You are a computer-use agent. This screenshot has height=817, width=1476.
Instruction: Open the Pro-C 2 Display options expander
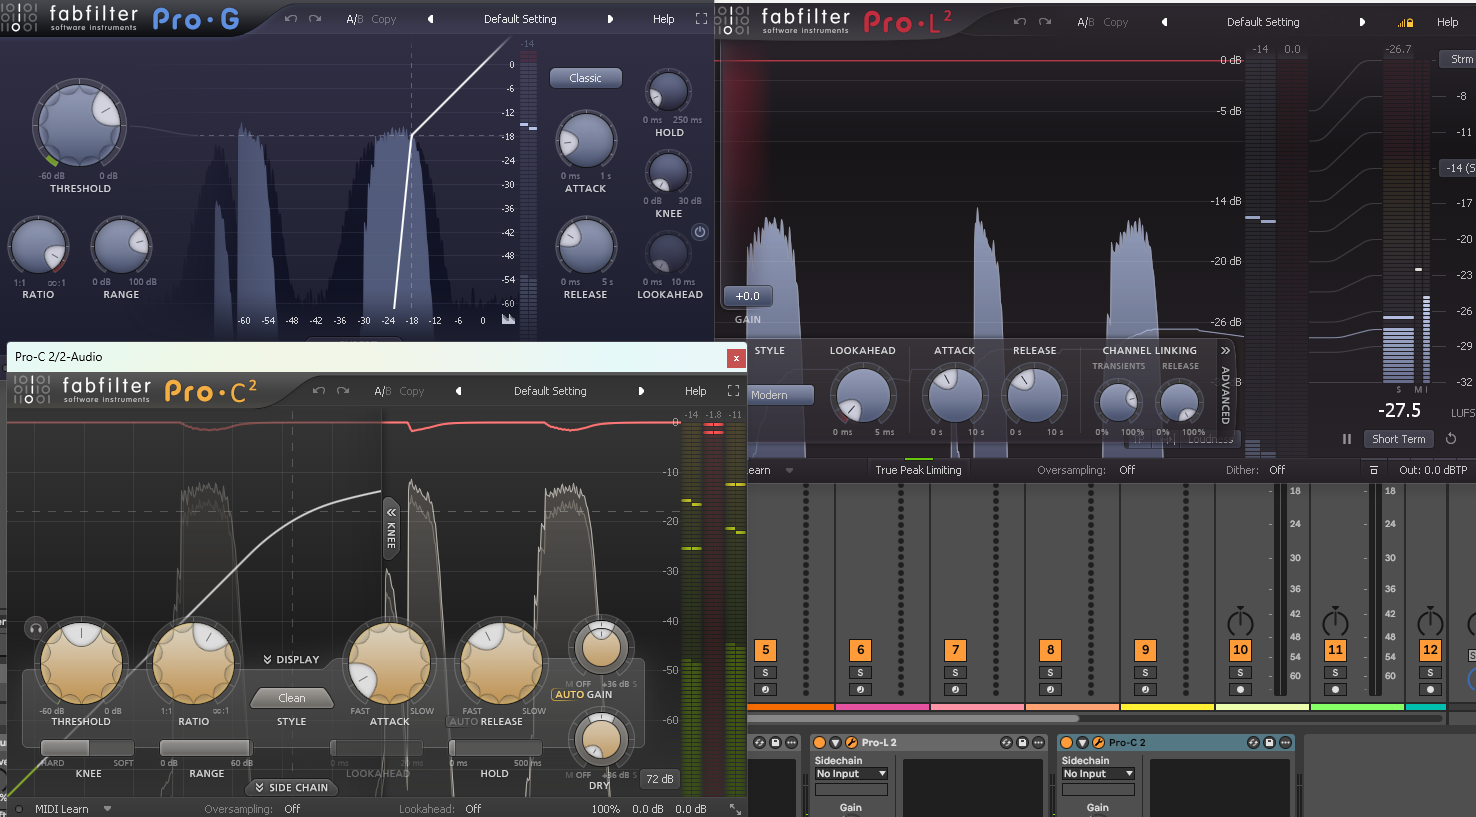[291, 659]
